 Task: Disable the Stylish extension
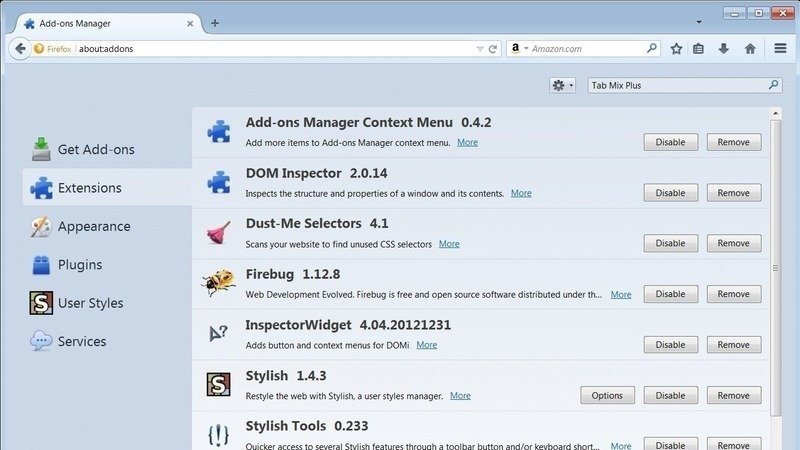click(670, 395)
